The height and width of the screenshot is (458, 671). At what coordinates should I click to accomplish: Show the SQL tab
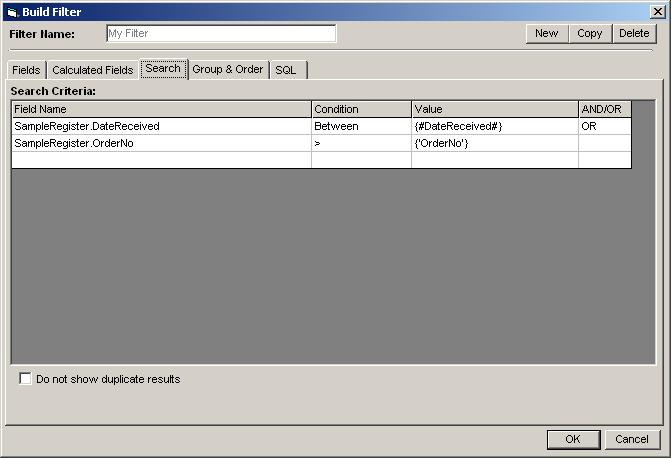pyautogui.click(x=286, y=70)
